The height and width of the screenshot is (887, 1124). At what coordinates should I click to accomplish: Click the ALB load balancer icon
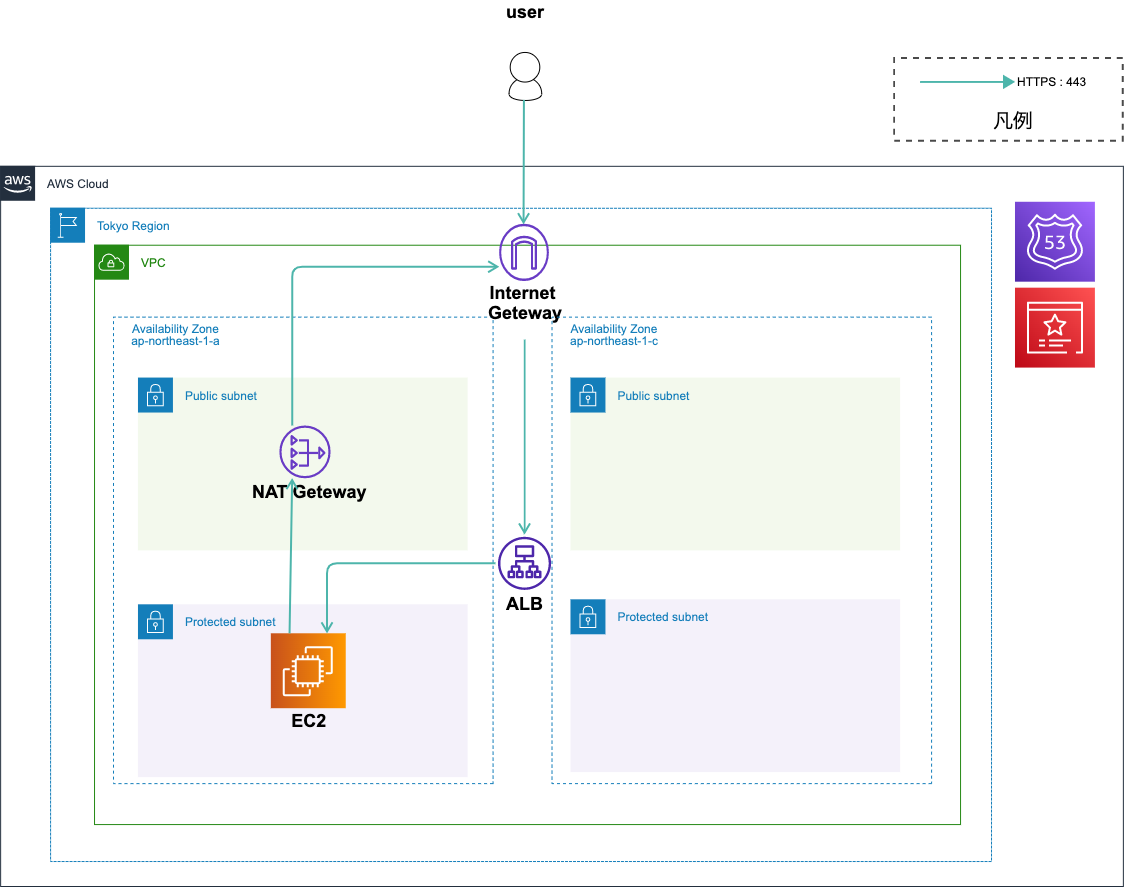coord(524,564)
